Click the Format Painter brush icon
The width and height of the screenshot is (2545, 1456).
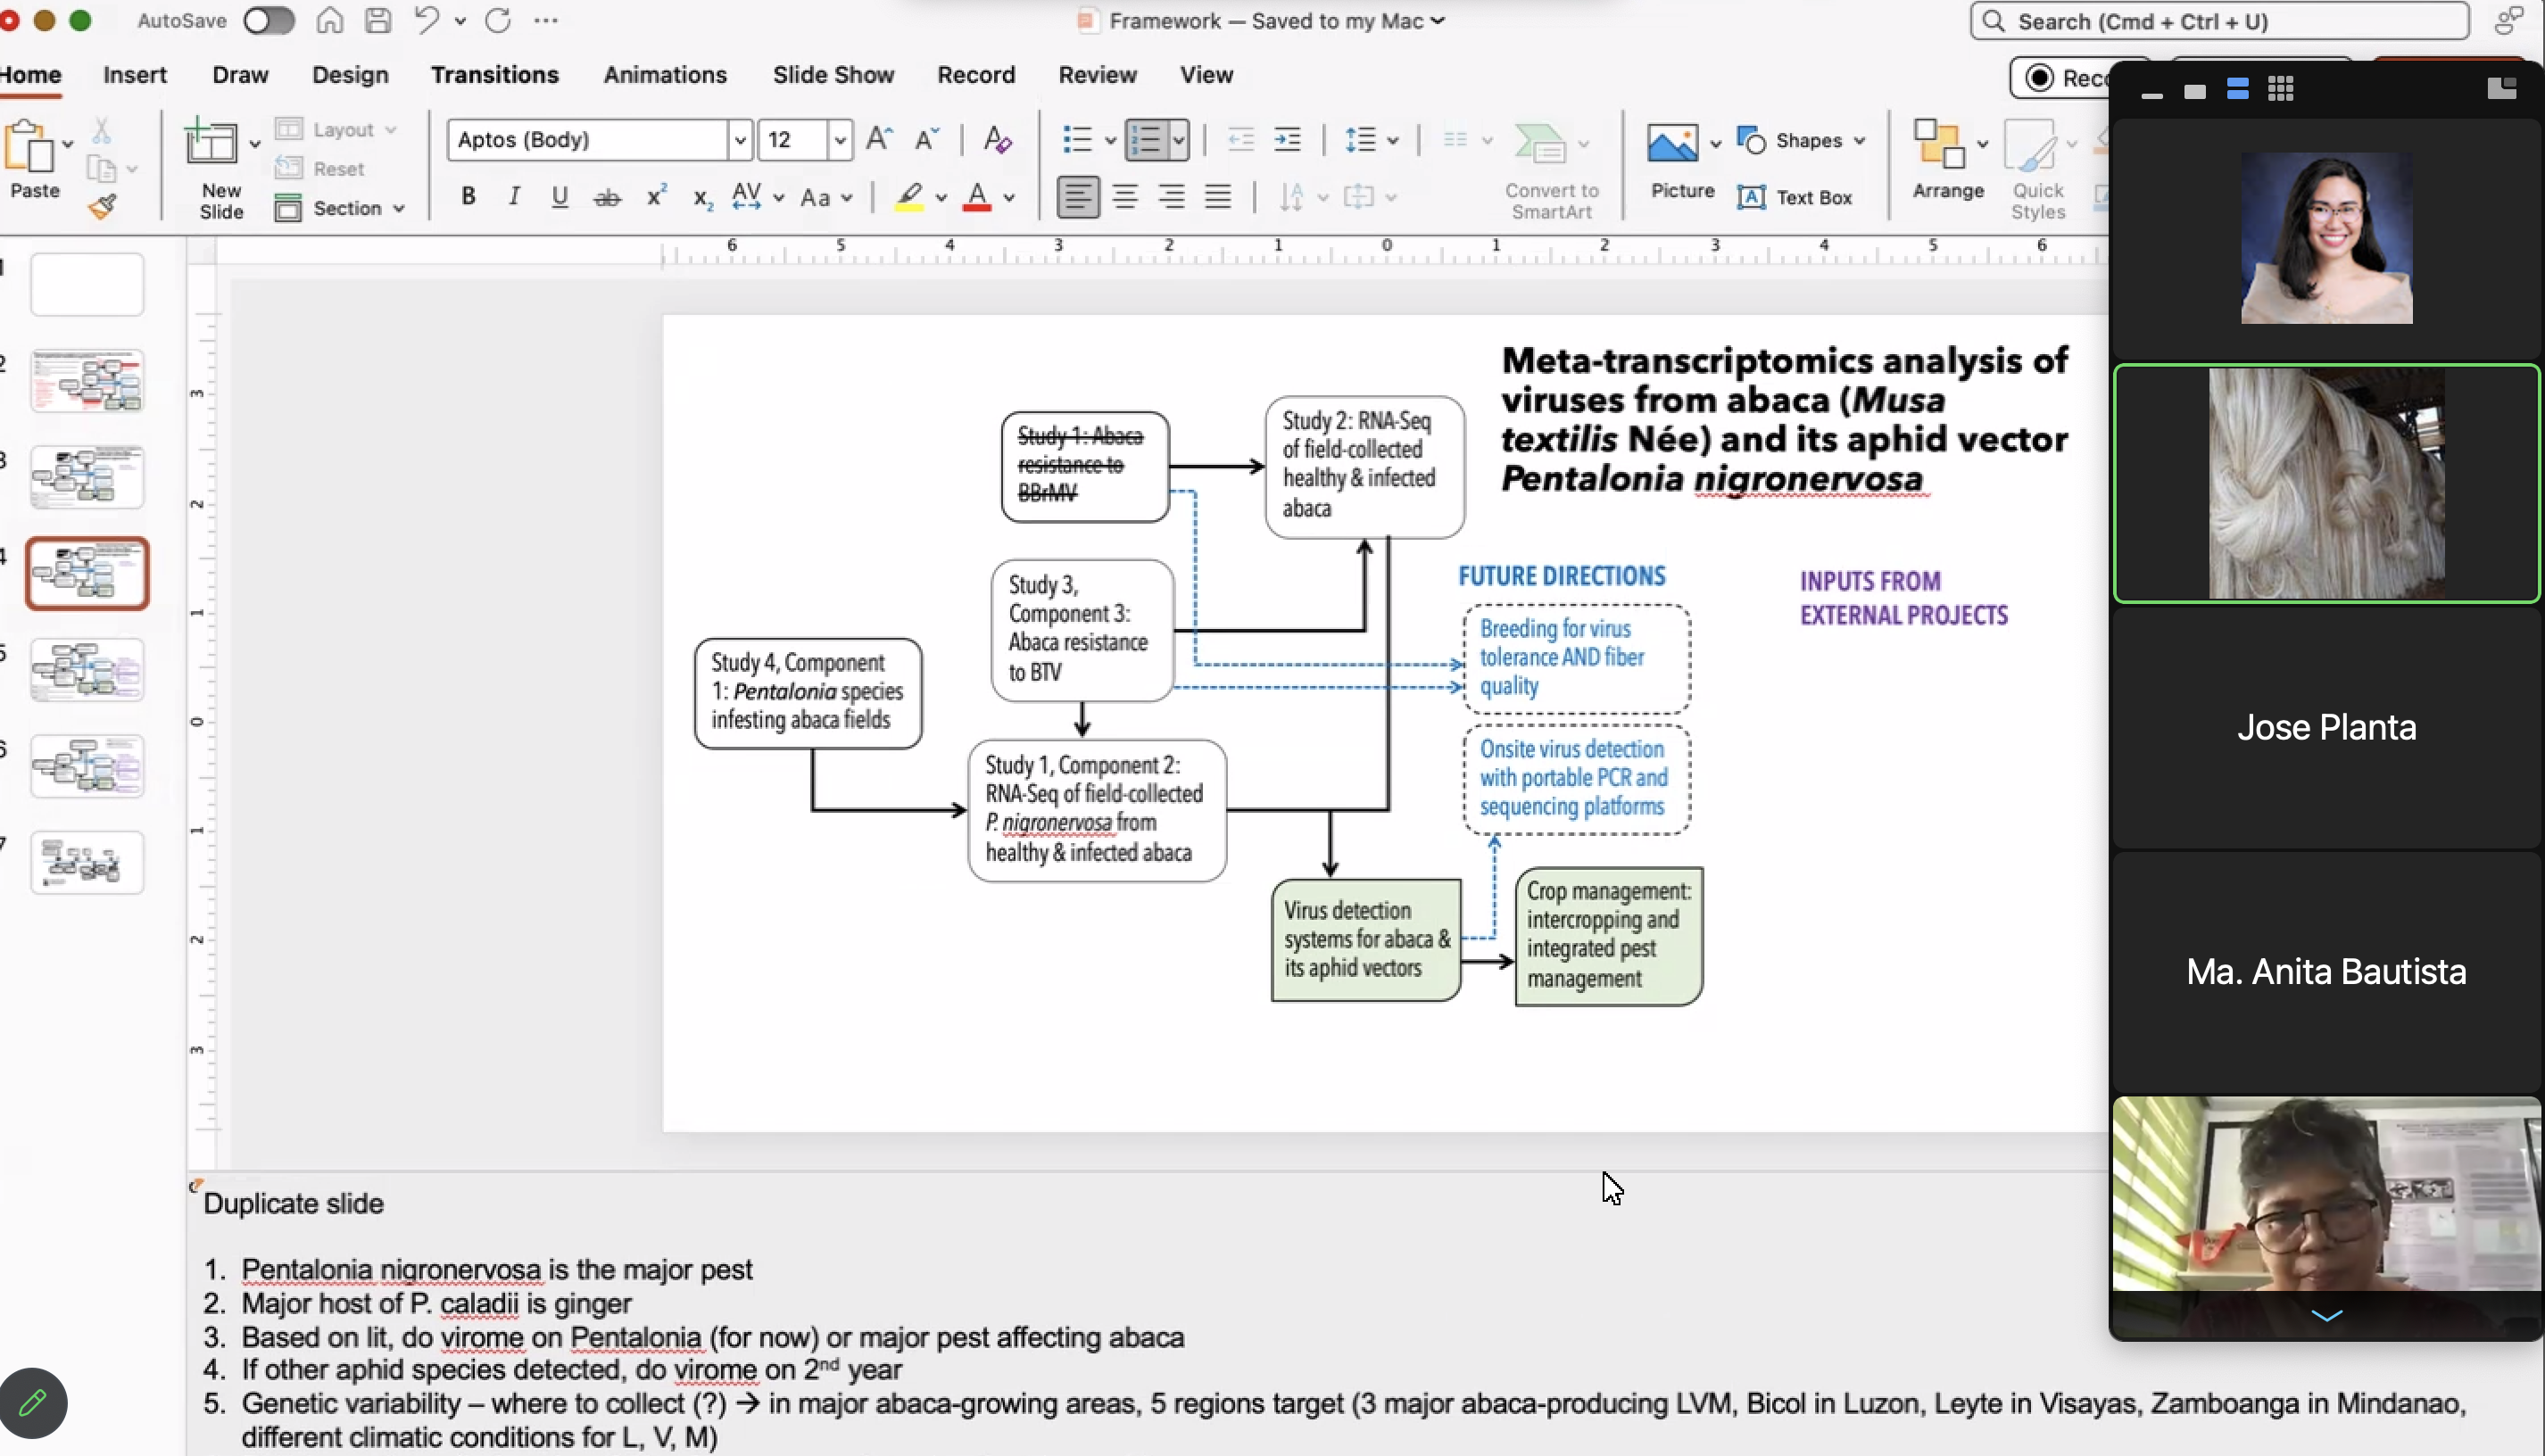(102, 207)
